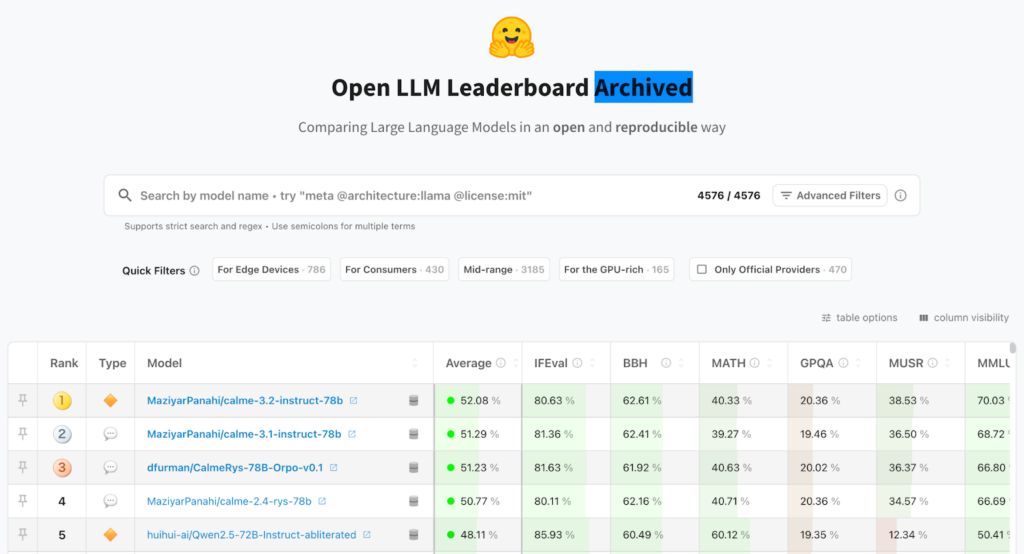Screen dimensions: 1024x554
Task: Sort table by IFEval column header
Action: pyautogui.click(x=551, y=363)
